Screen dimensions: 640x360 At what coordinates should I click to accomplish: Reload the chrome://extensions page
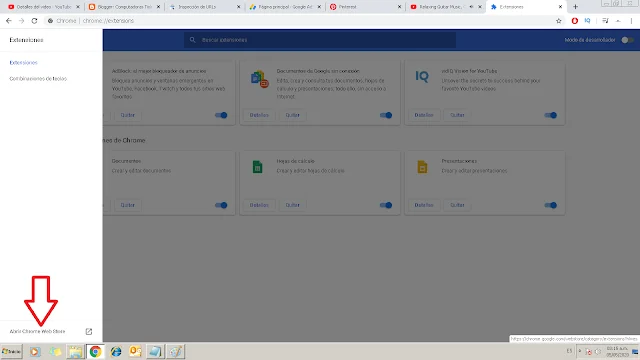click(34, 21)
